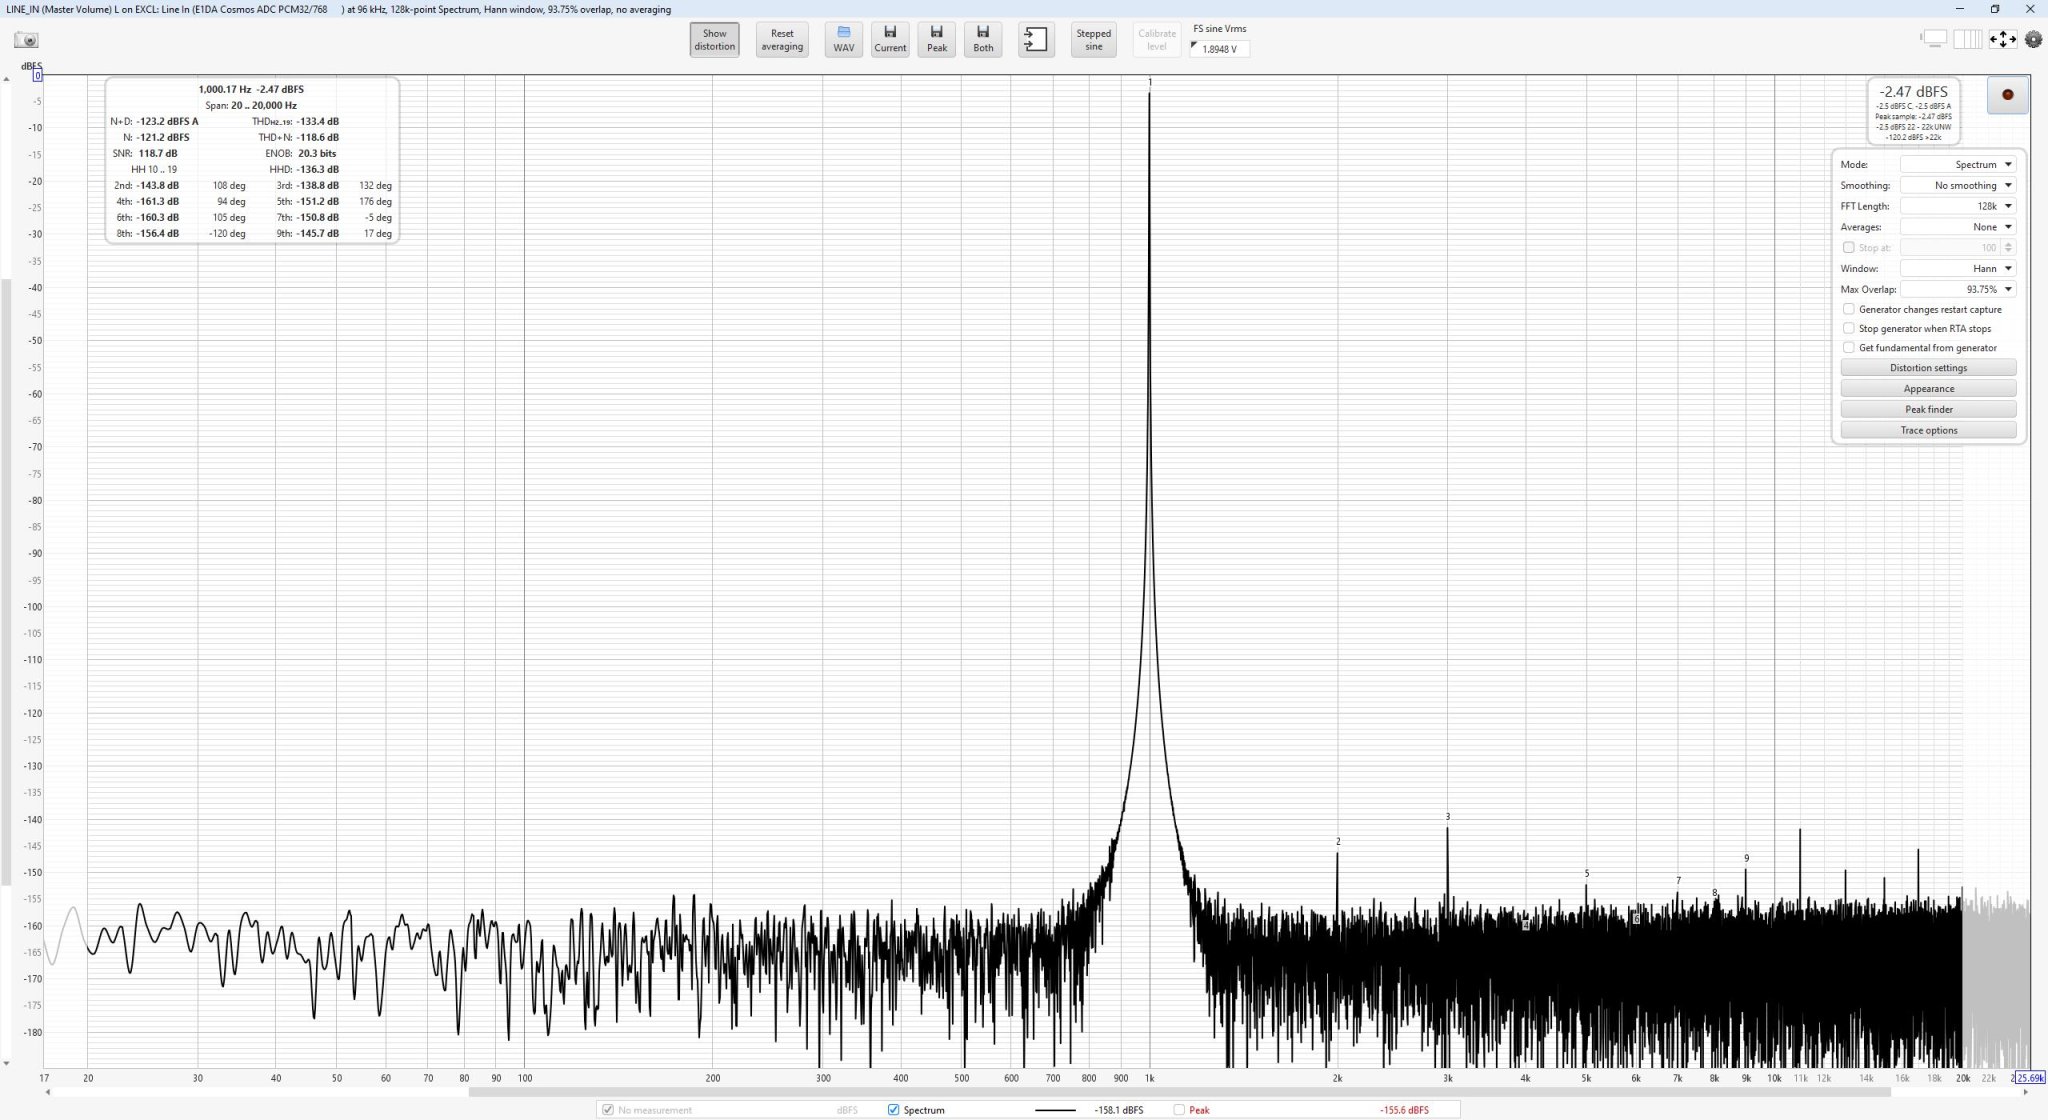Click the Stepped sine button
The image size is (2048, 1120).
[x=1093, y=39]
